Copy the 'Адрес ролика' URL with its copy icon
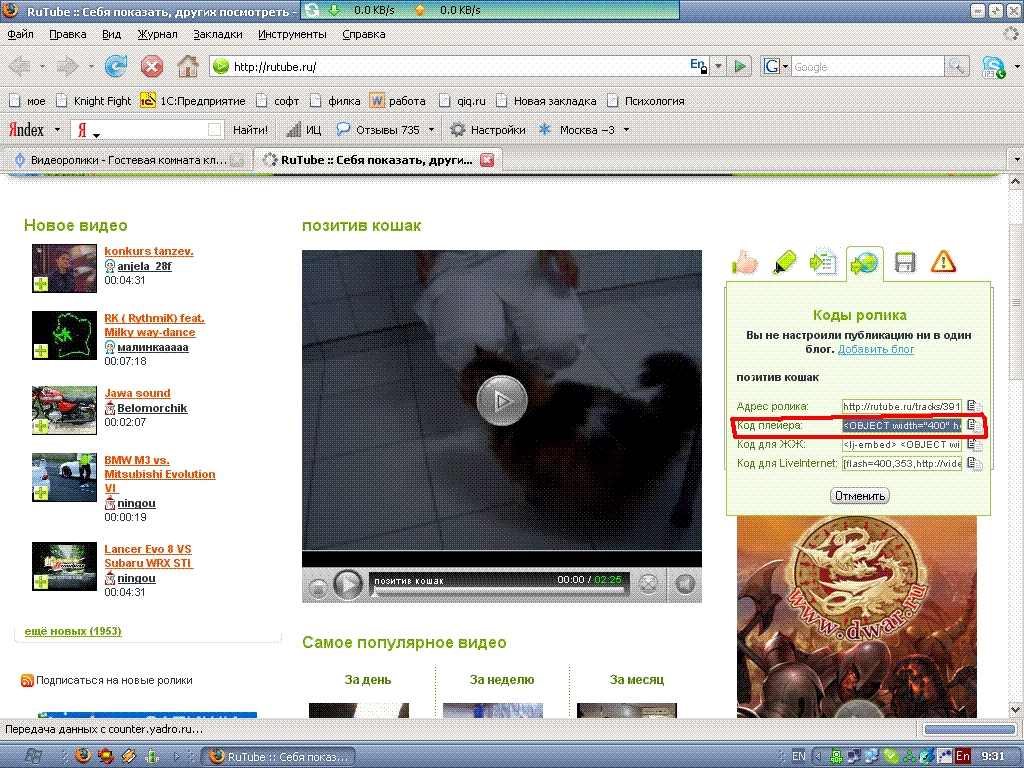The height and width of the screenshot is (768, 1024). click(x=974, y=406)
